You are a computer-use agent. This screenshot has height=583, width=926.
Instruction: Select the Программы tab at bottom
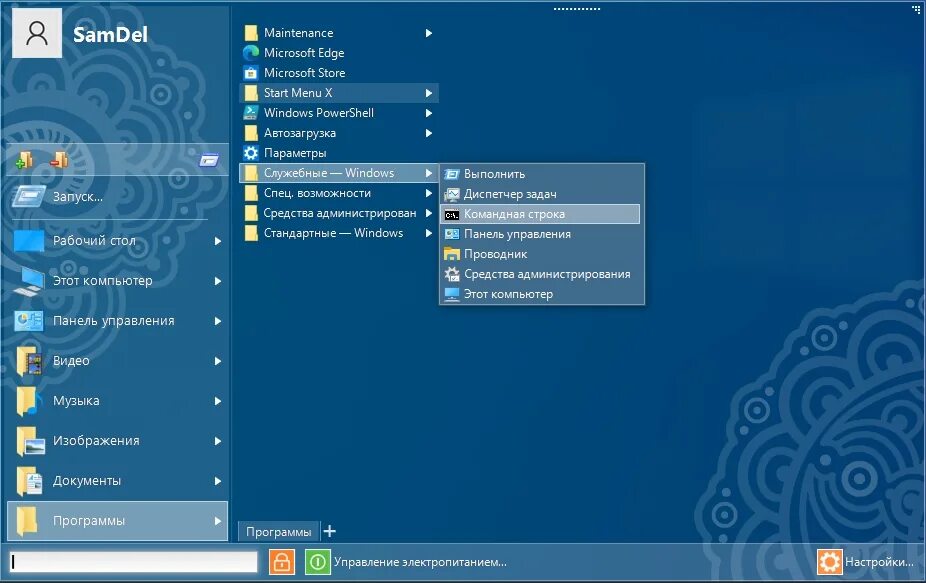click(278, 532)
